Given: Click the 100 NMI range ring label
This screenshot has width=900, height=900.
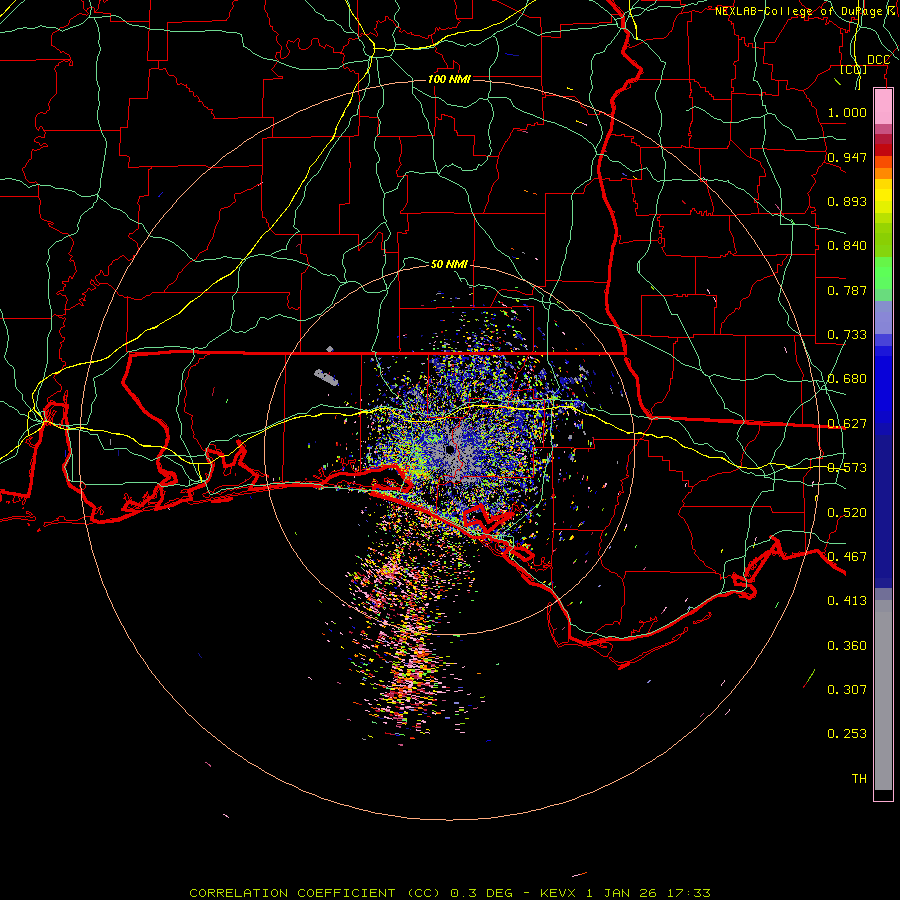Looking at the screenshot, I should pos(449,79).
